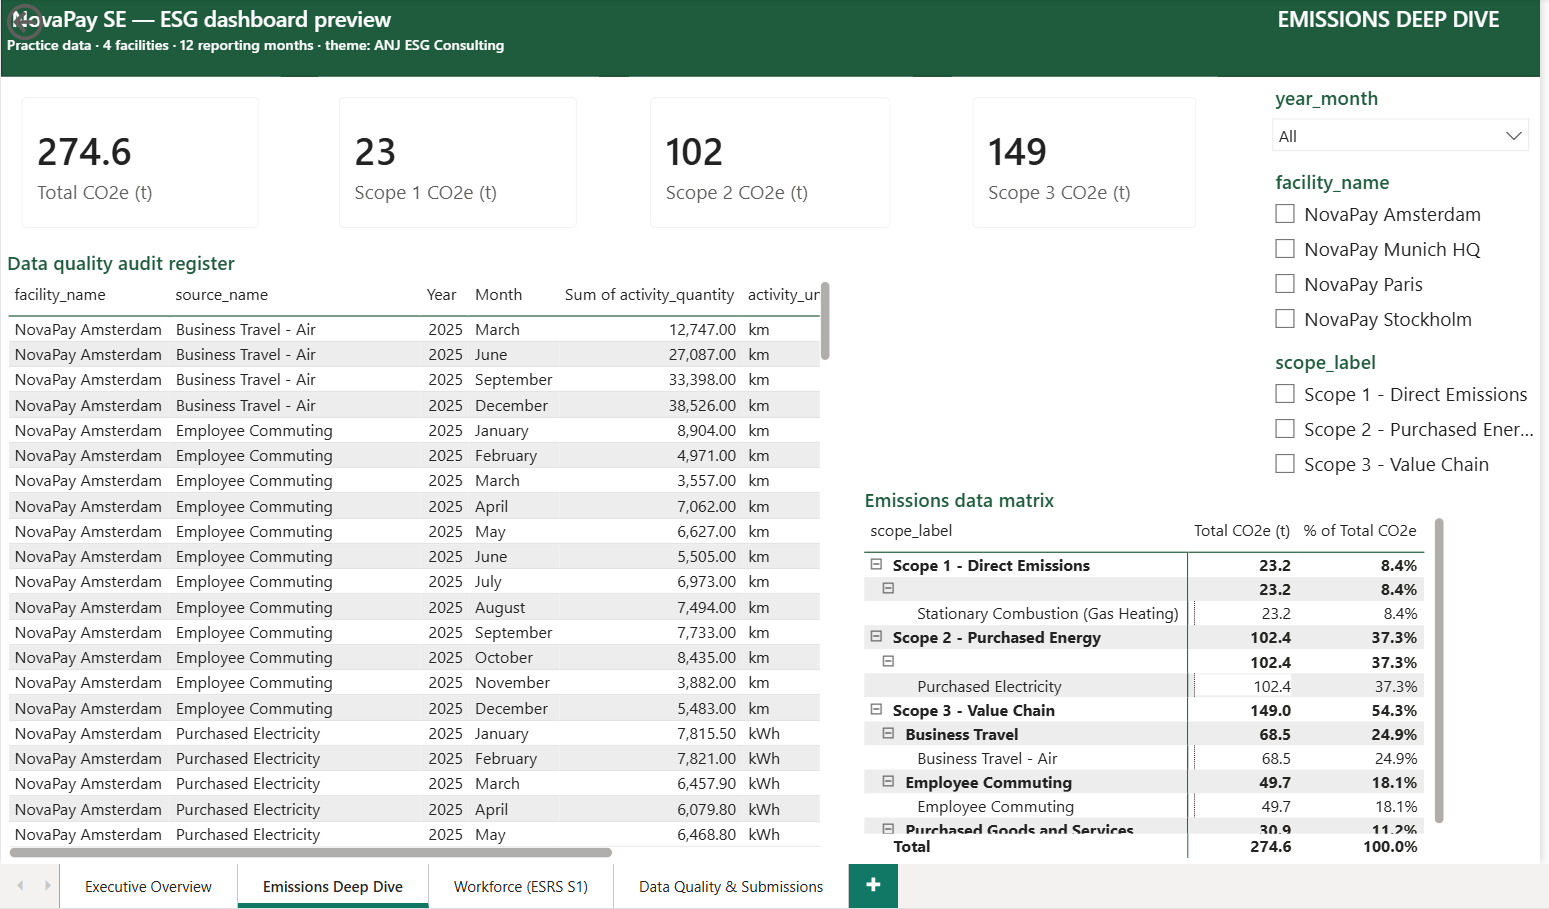The image size is (1549, 909).
Task: Collapse the Business Travel matrix group
Action: (888, 733)
